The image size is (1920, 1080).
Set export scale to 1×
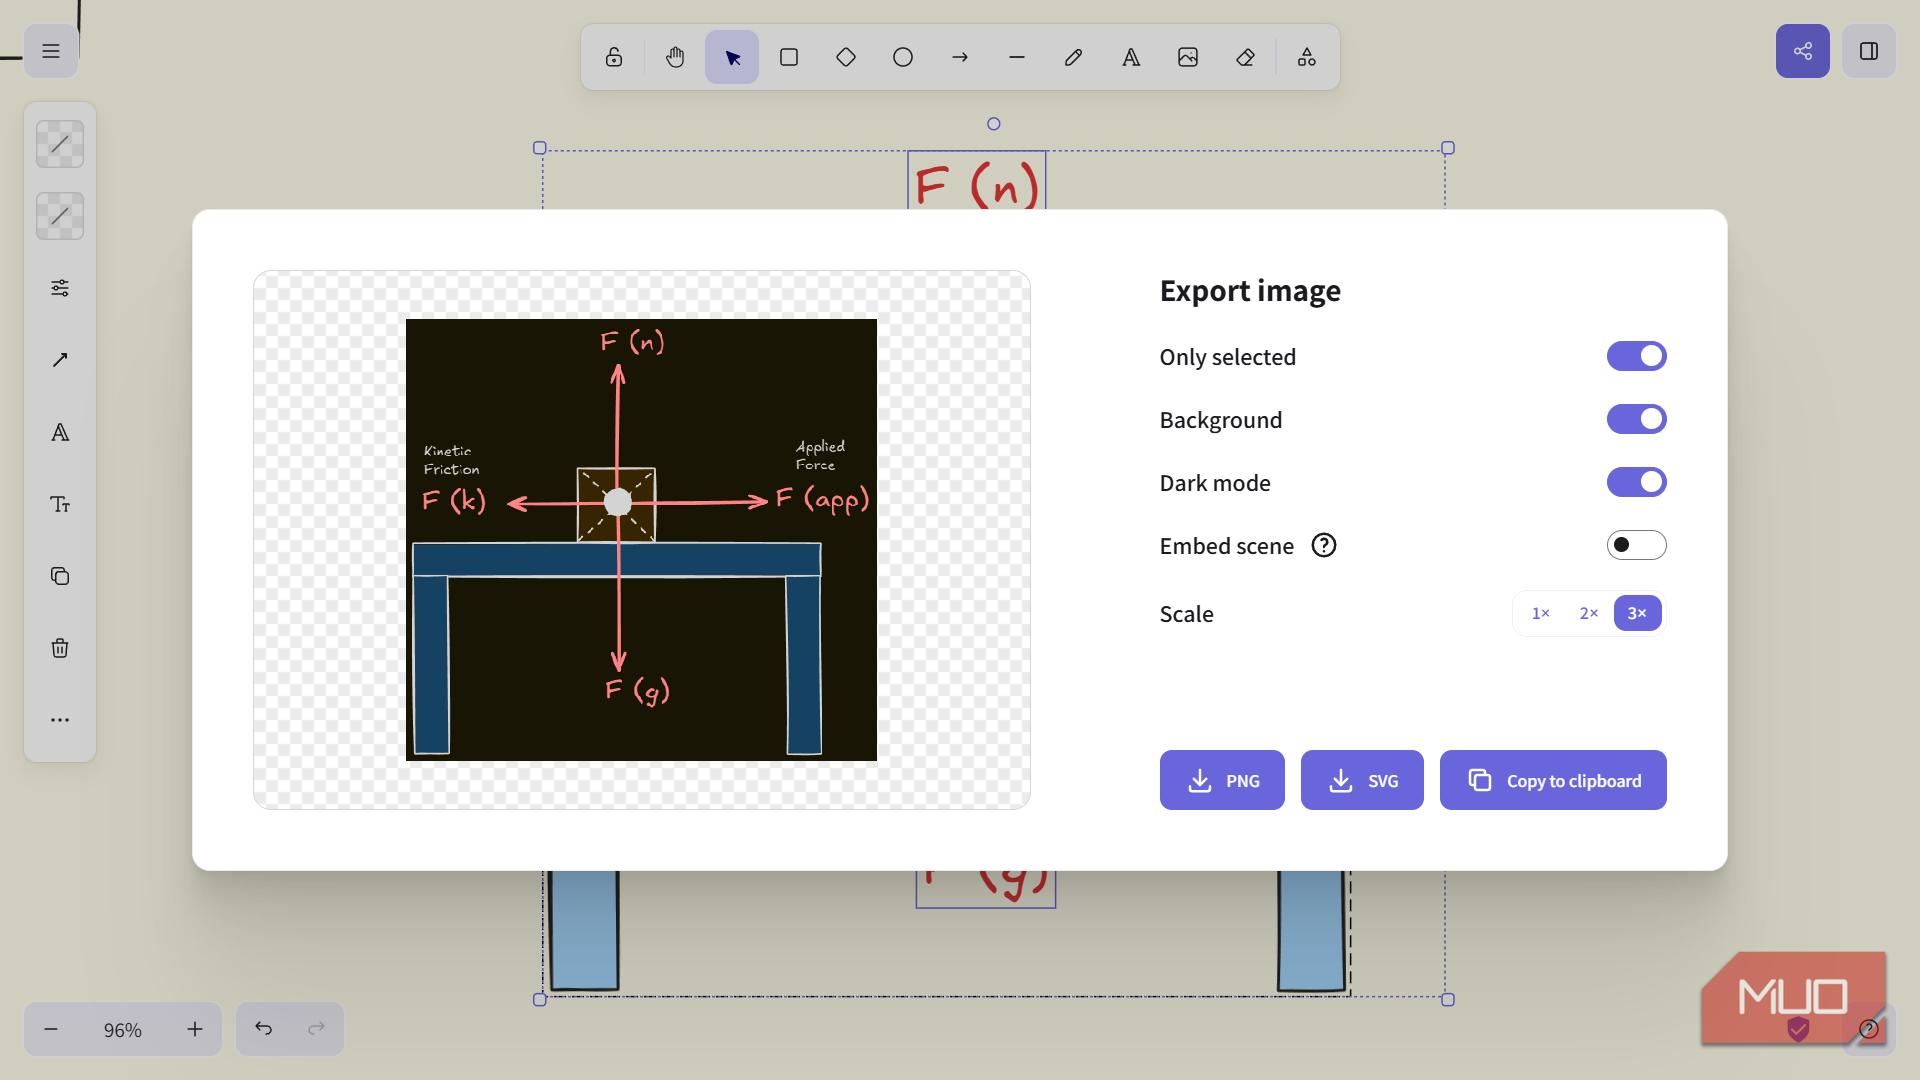1541,613
